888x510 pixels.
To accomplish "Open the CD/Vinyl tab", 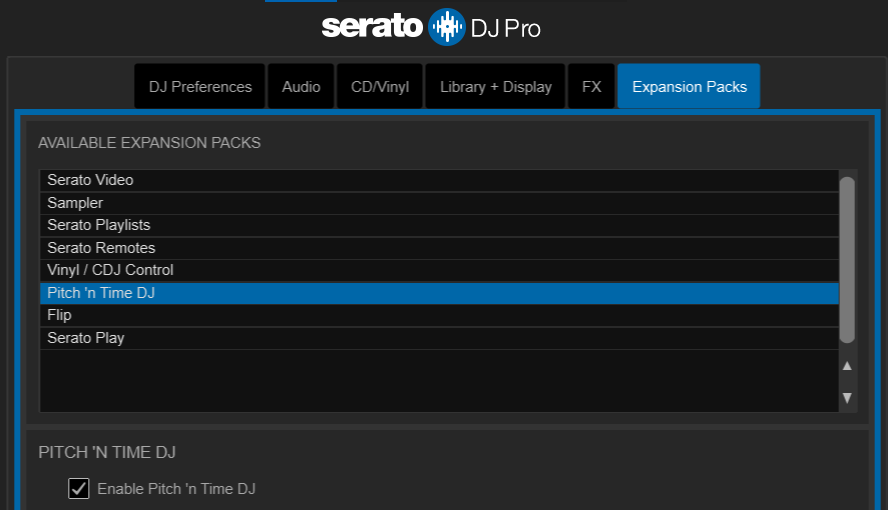I will click(x=379, y=86).
